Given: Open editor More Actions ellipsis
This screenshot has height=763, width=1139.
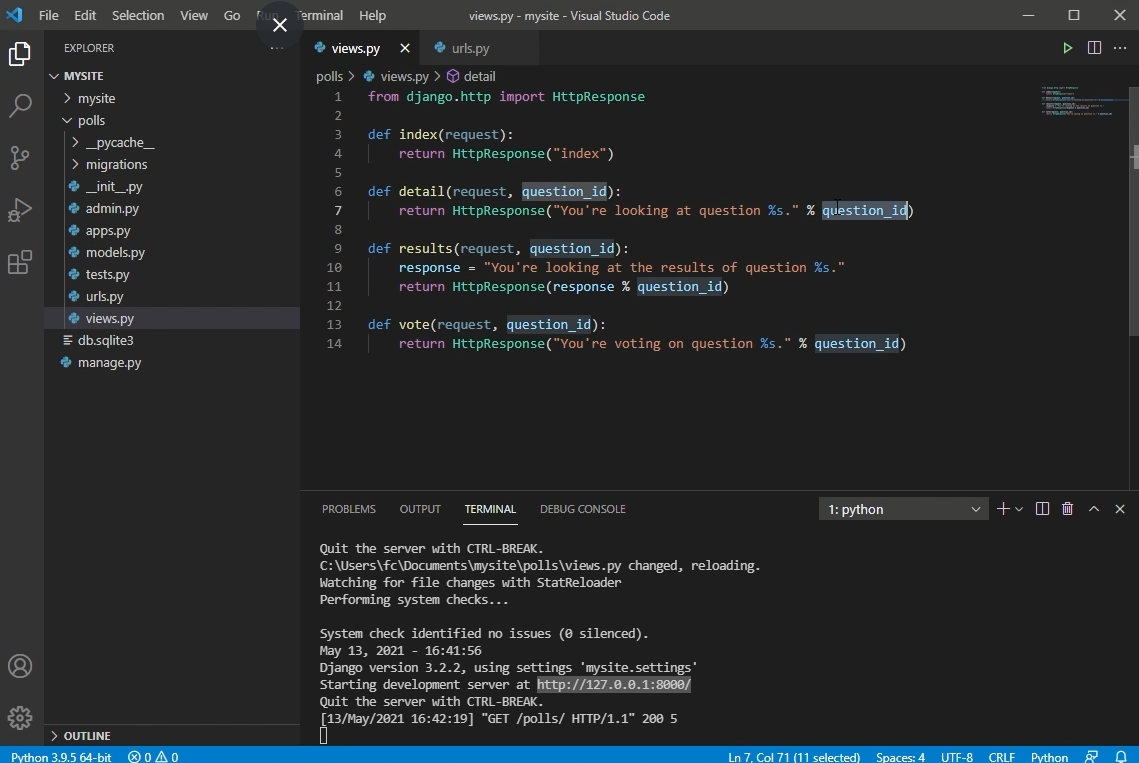Looking at the screenshot, I should (1120, 48).
